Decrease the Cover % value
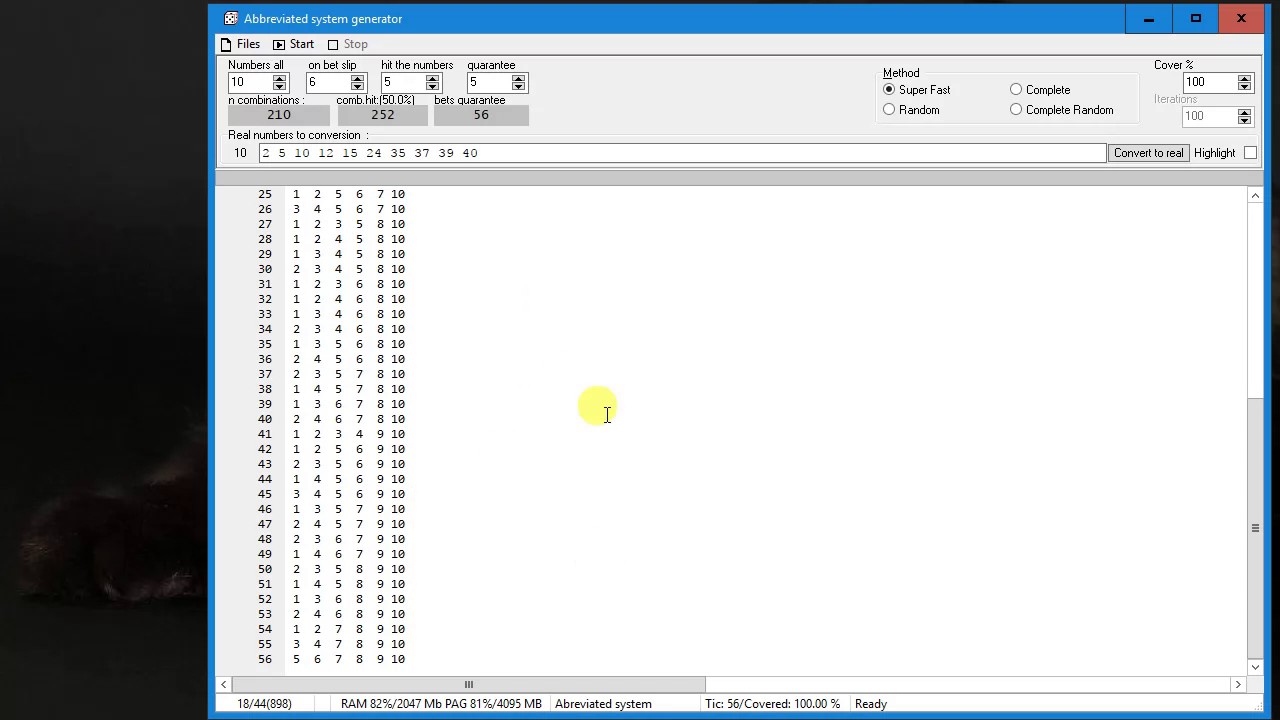 1244,87
